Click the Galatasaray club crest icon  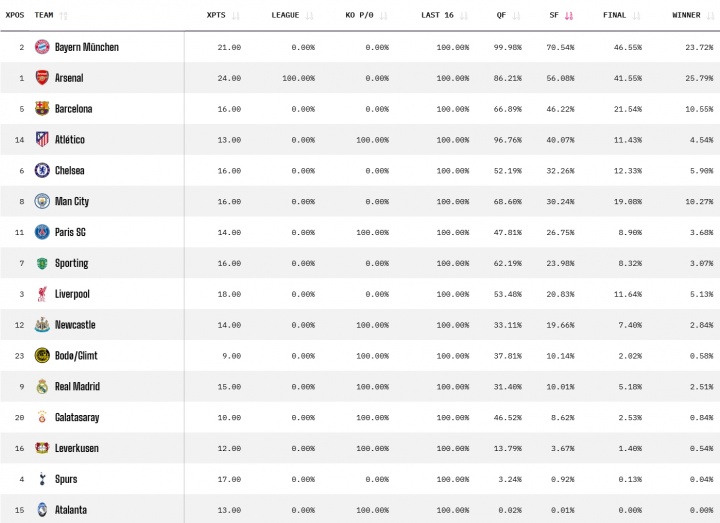(42, 417)
